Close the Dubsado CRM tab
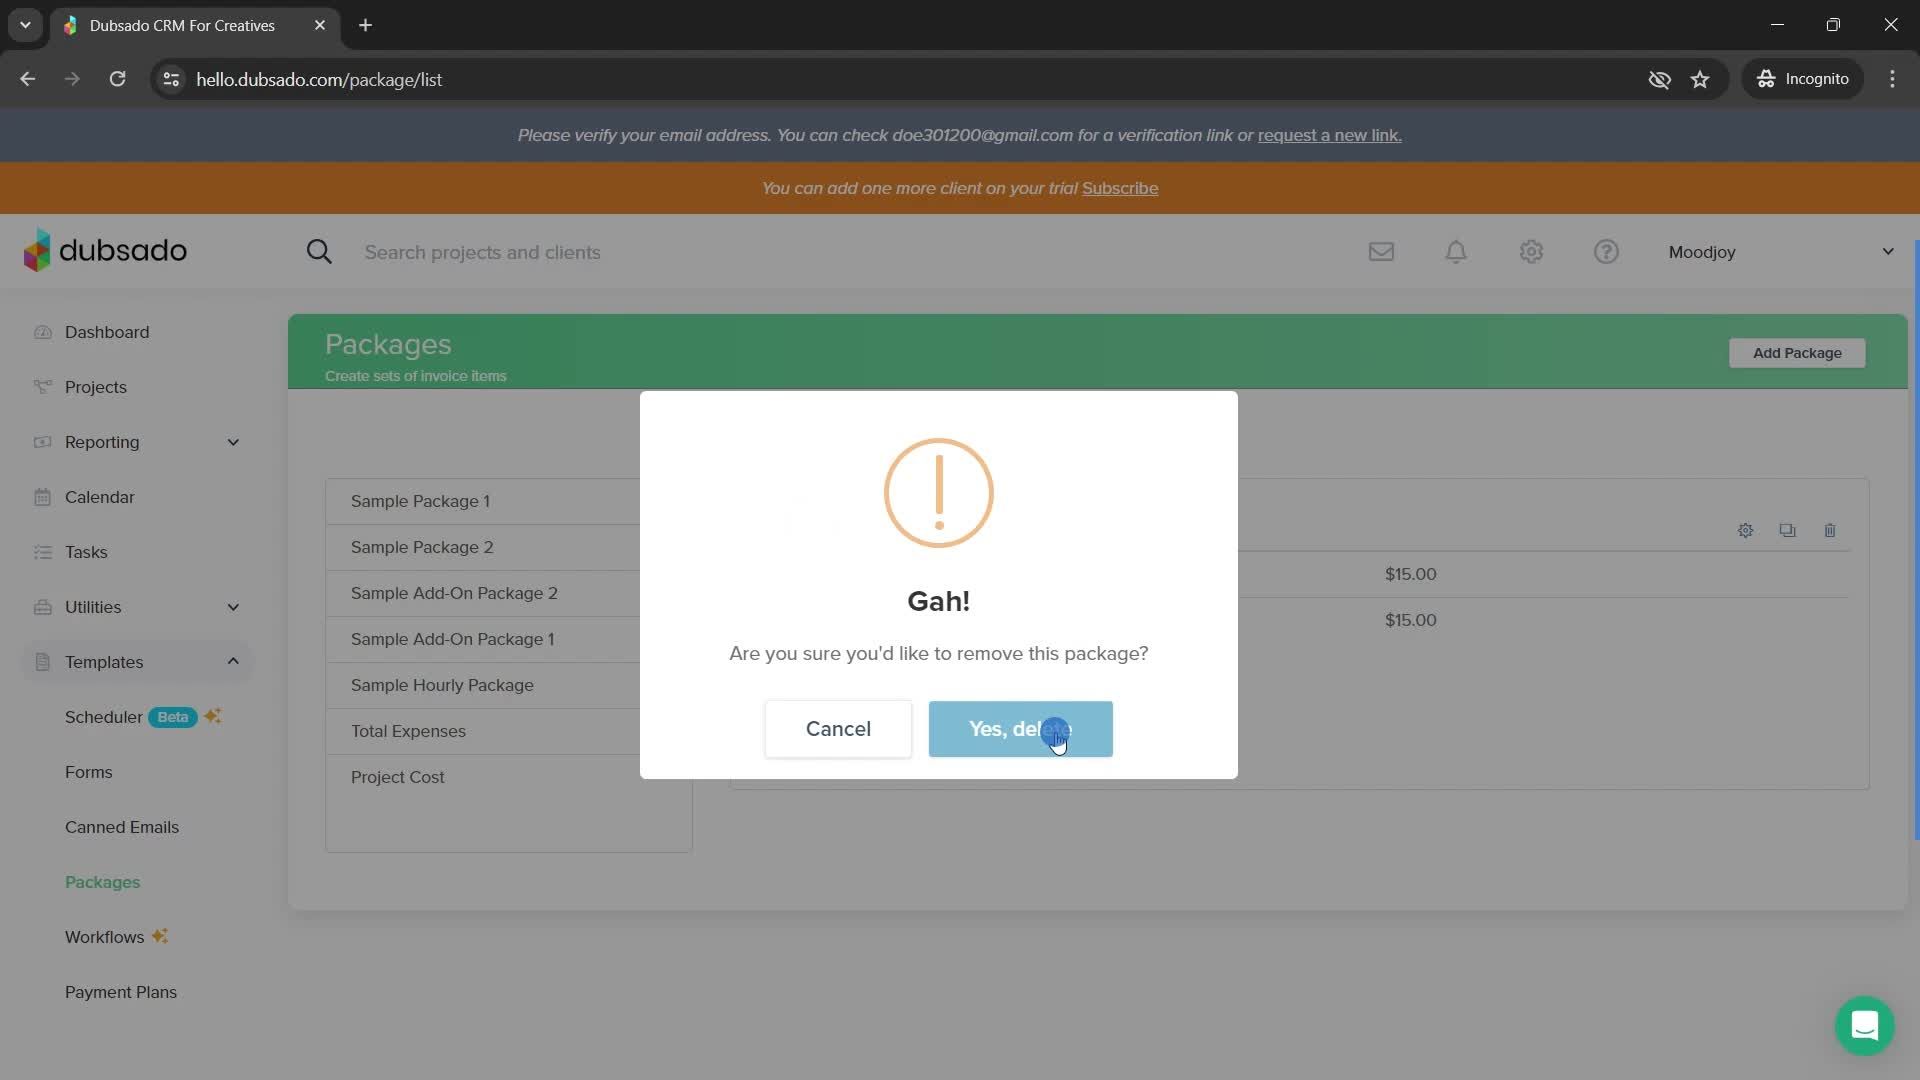The image size is (1920, 1080). click(320, 25)
